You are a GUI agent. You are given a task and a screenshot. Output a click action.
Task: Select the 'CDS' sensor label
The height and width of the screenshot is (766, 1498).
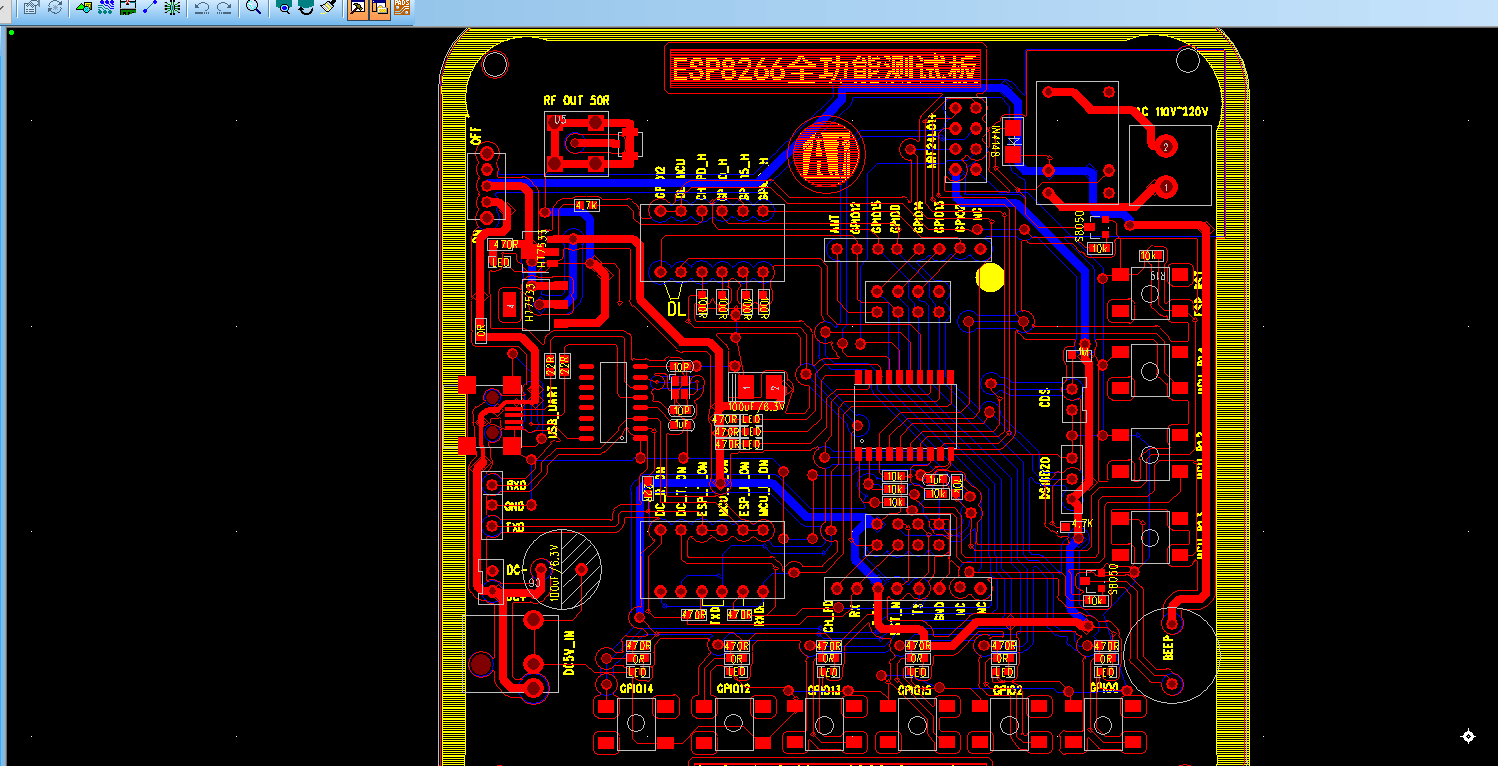click(1045, 397)
